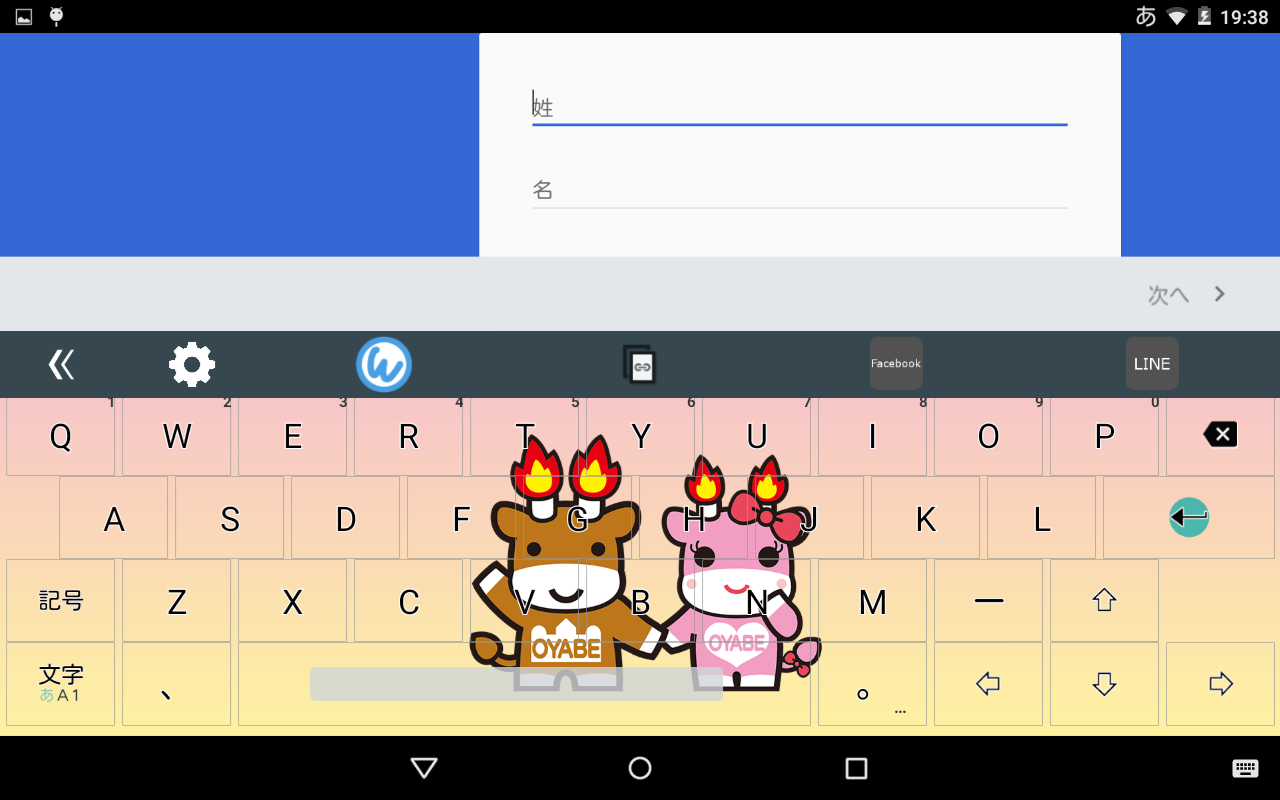Image resolution: width=1280 pixels, height=800 pixels.
Task: Tap the B key
Action: [640, 600]
